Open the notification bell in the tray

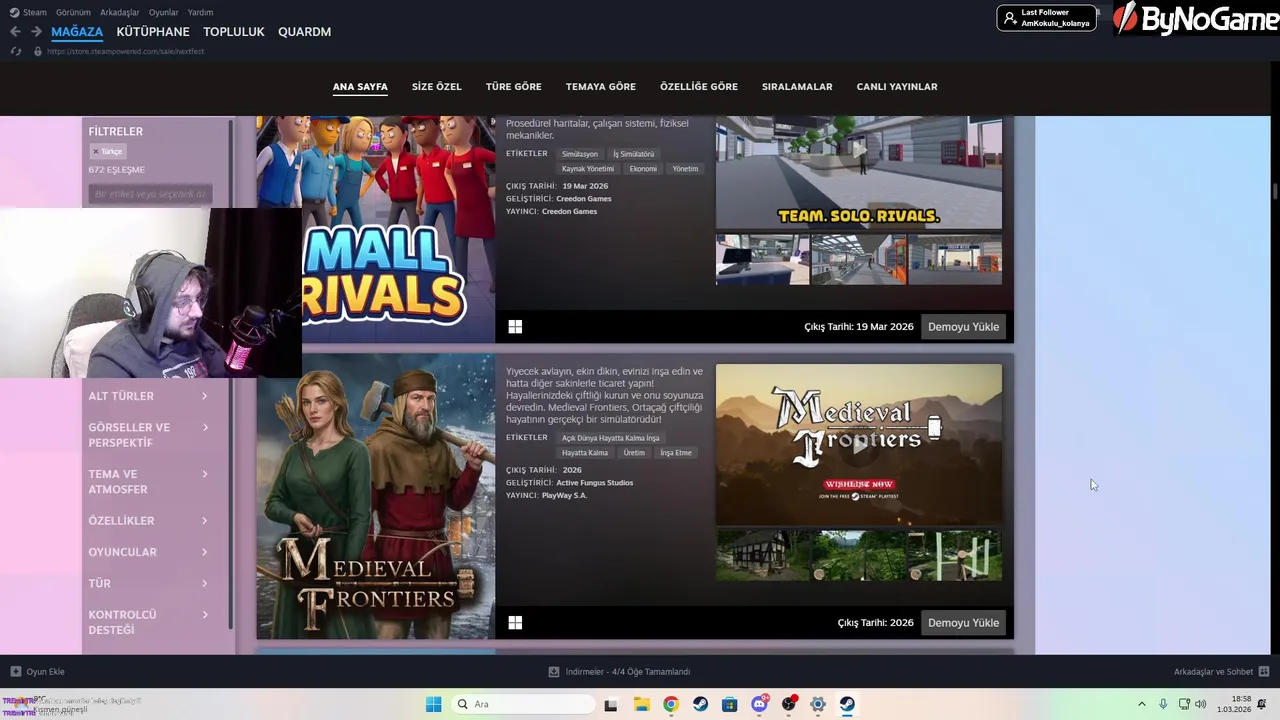point(1262,704)
